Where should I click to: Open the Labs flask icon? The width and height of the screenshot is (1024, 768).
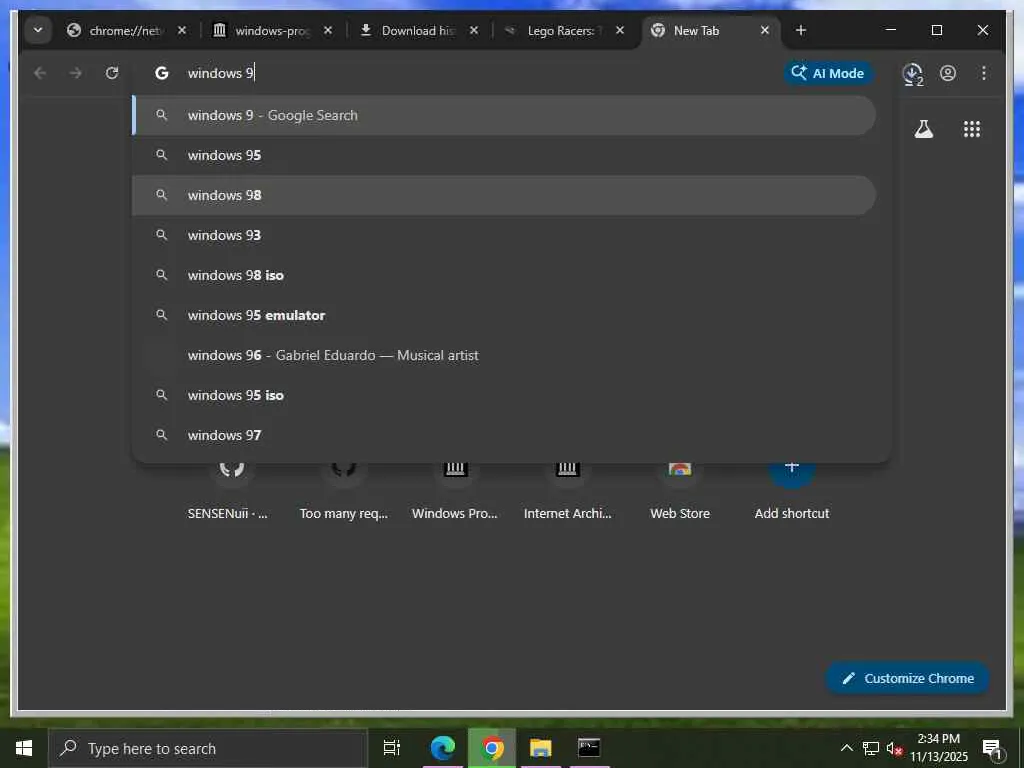923,129
